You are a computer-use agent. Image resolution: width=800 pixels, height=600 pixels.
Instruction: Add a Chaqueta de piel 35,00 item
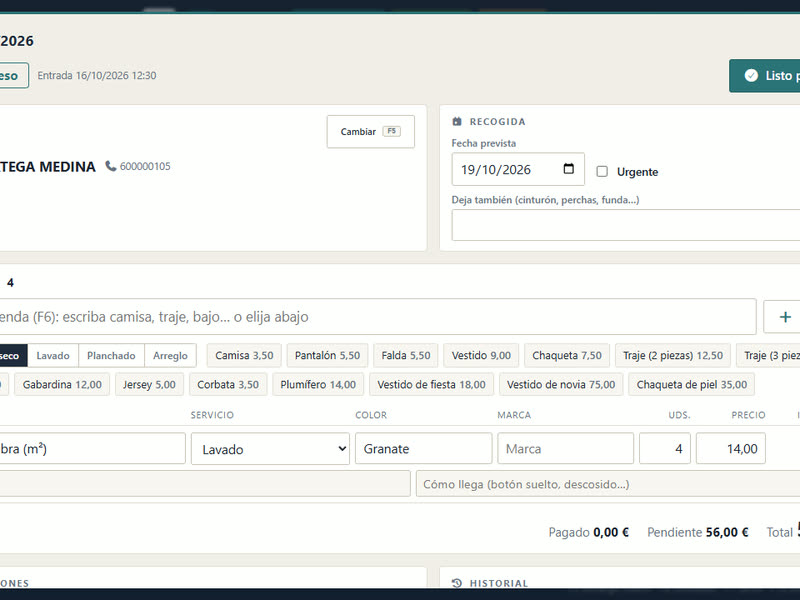point(692,385)
